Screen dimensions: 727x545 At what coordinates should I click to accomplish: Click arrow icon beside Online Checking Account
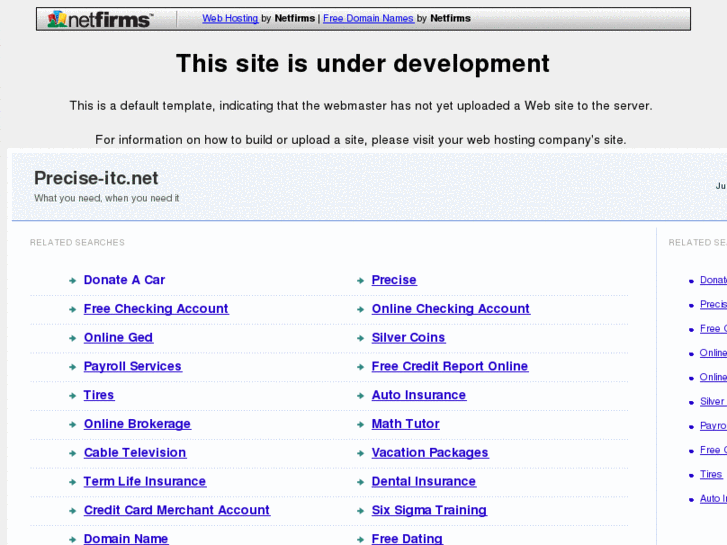[360, 309]
